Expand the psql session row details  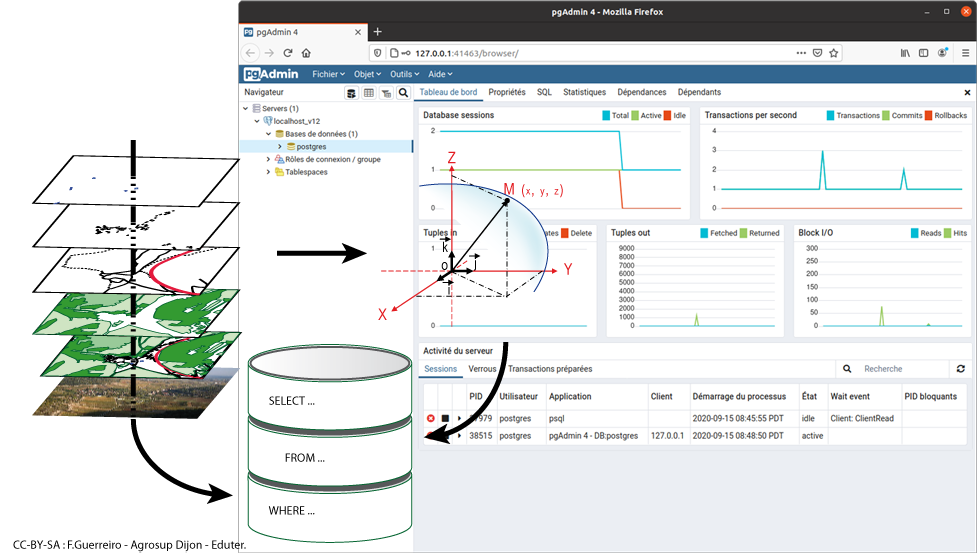(x=459, y=418)
